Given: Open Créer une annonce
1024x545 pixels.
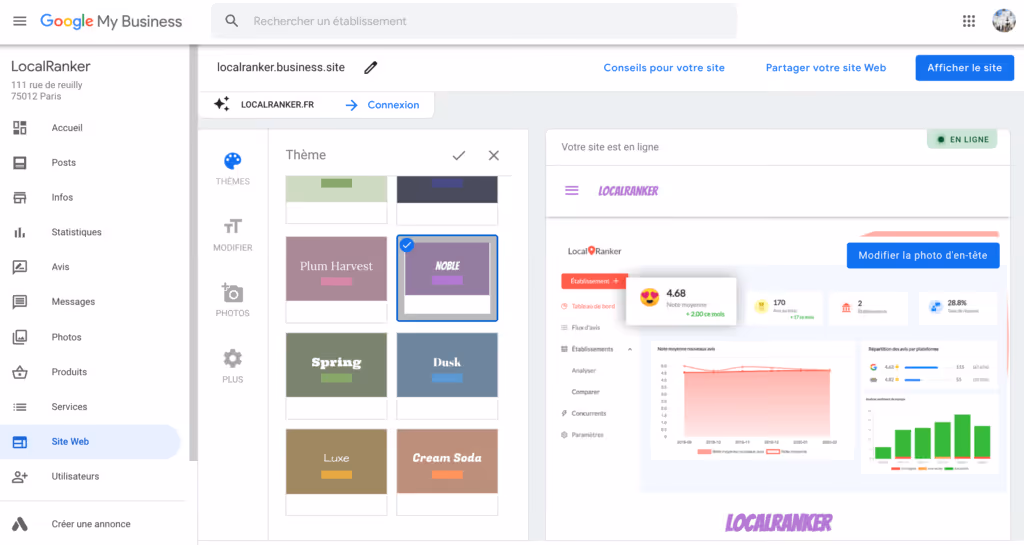Looking at the screenshot, I should 90,524.
